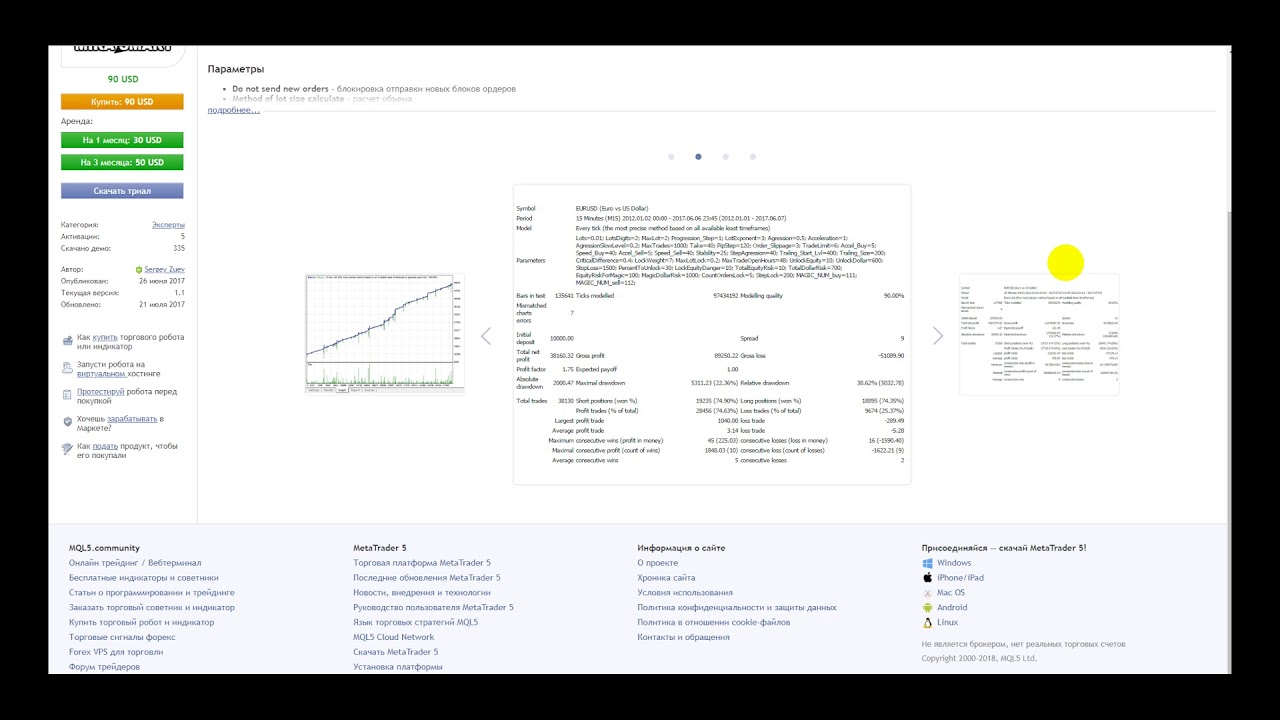
Task: Select the second carousel dot
Action: (698, 156)
